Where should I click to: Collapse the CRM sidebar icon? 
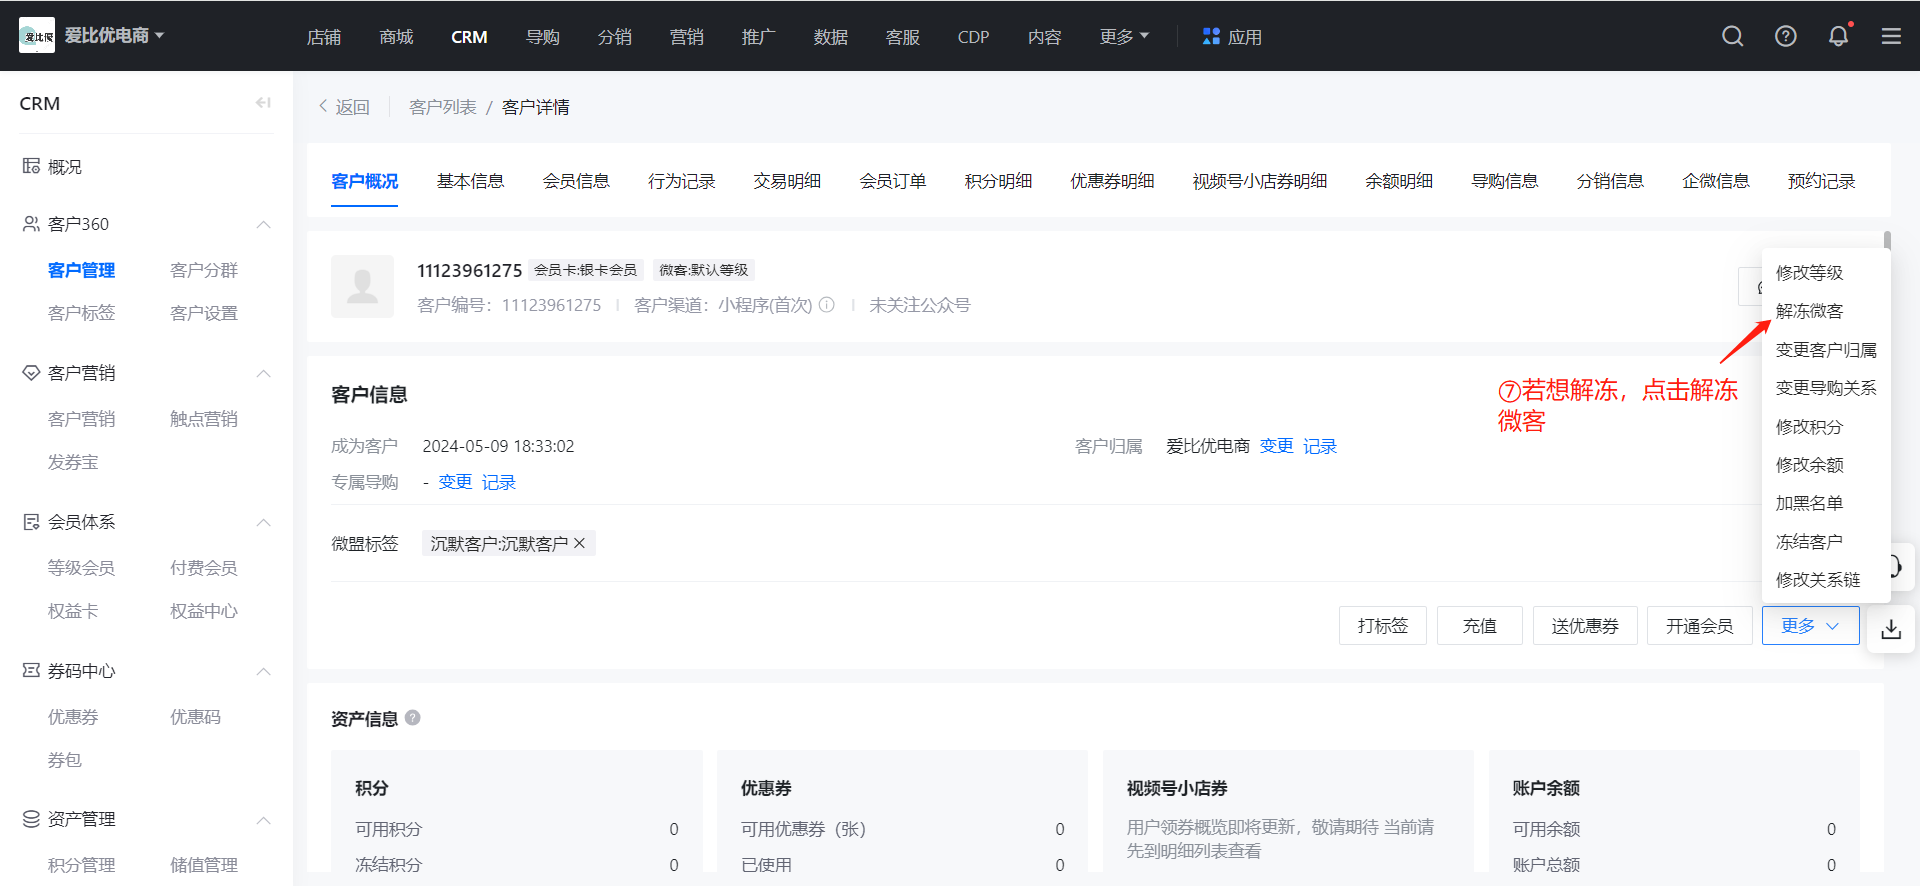pos(263,103)
